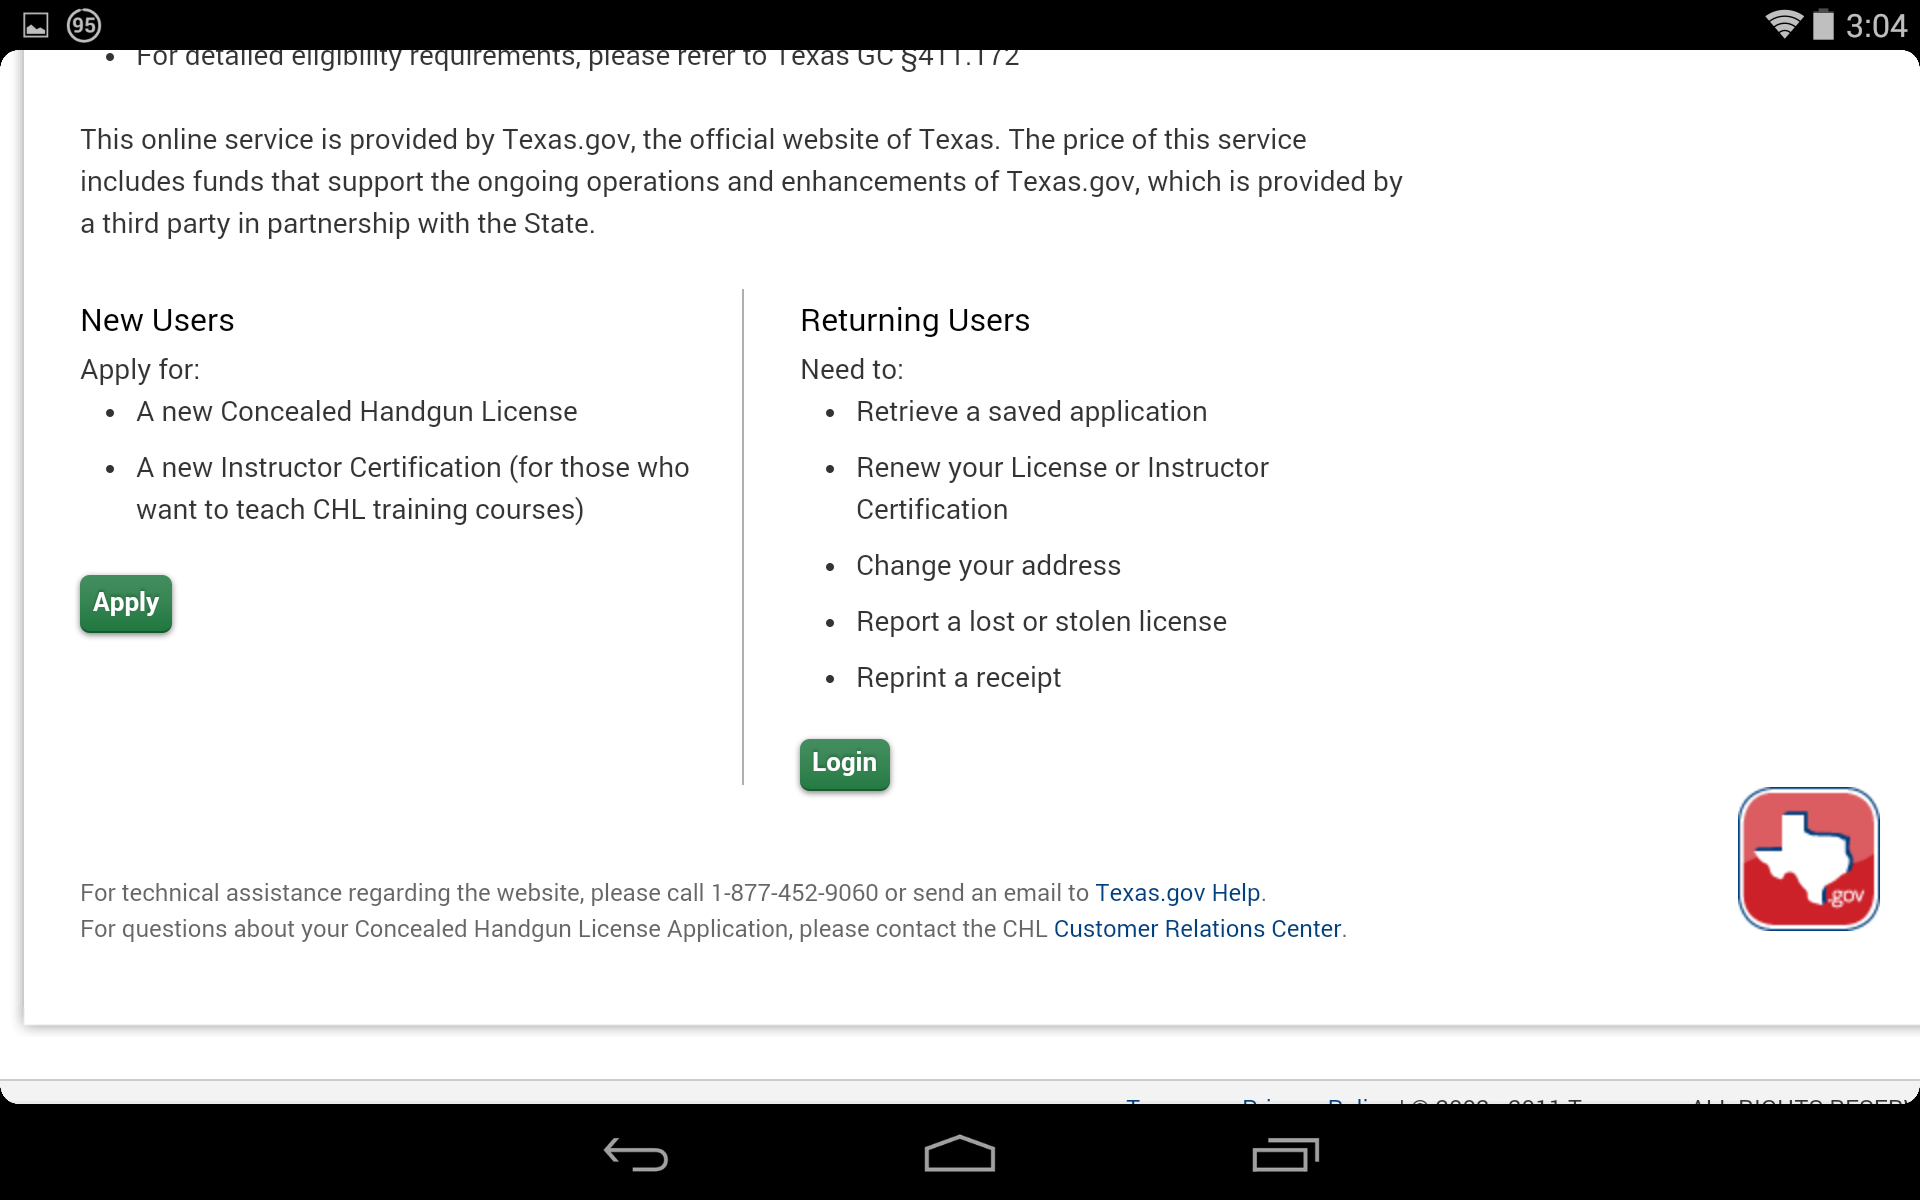The image size is (1920, 1200).
Task: Tap the image notification icon
Action: (x=36, y=25)
